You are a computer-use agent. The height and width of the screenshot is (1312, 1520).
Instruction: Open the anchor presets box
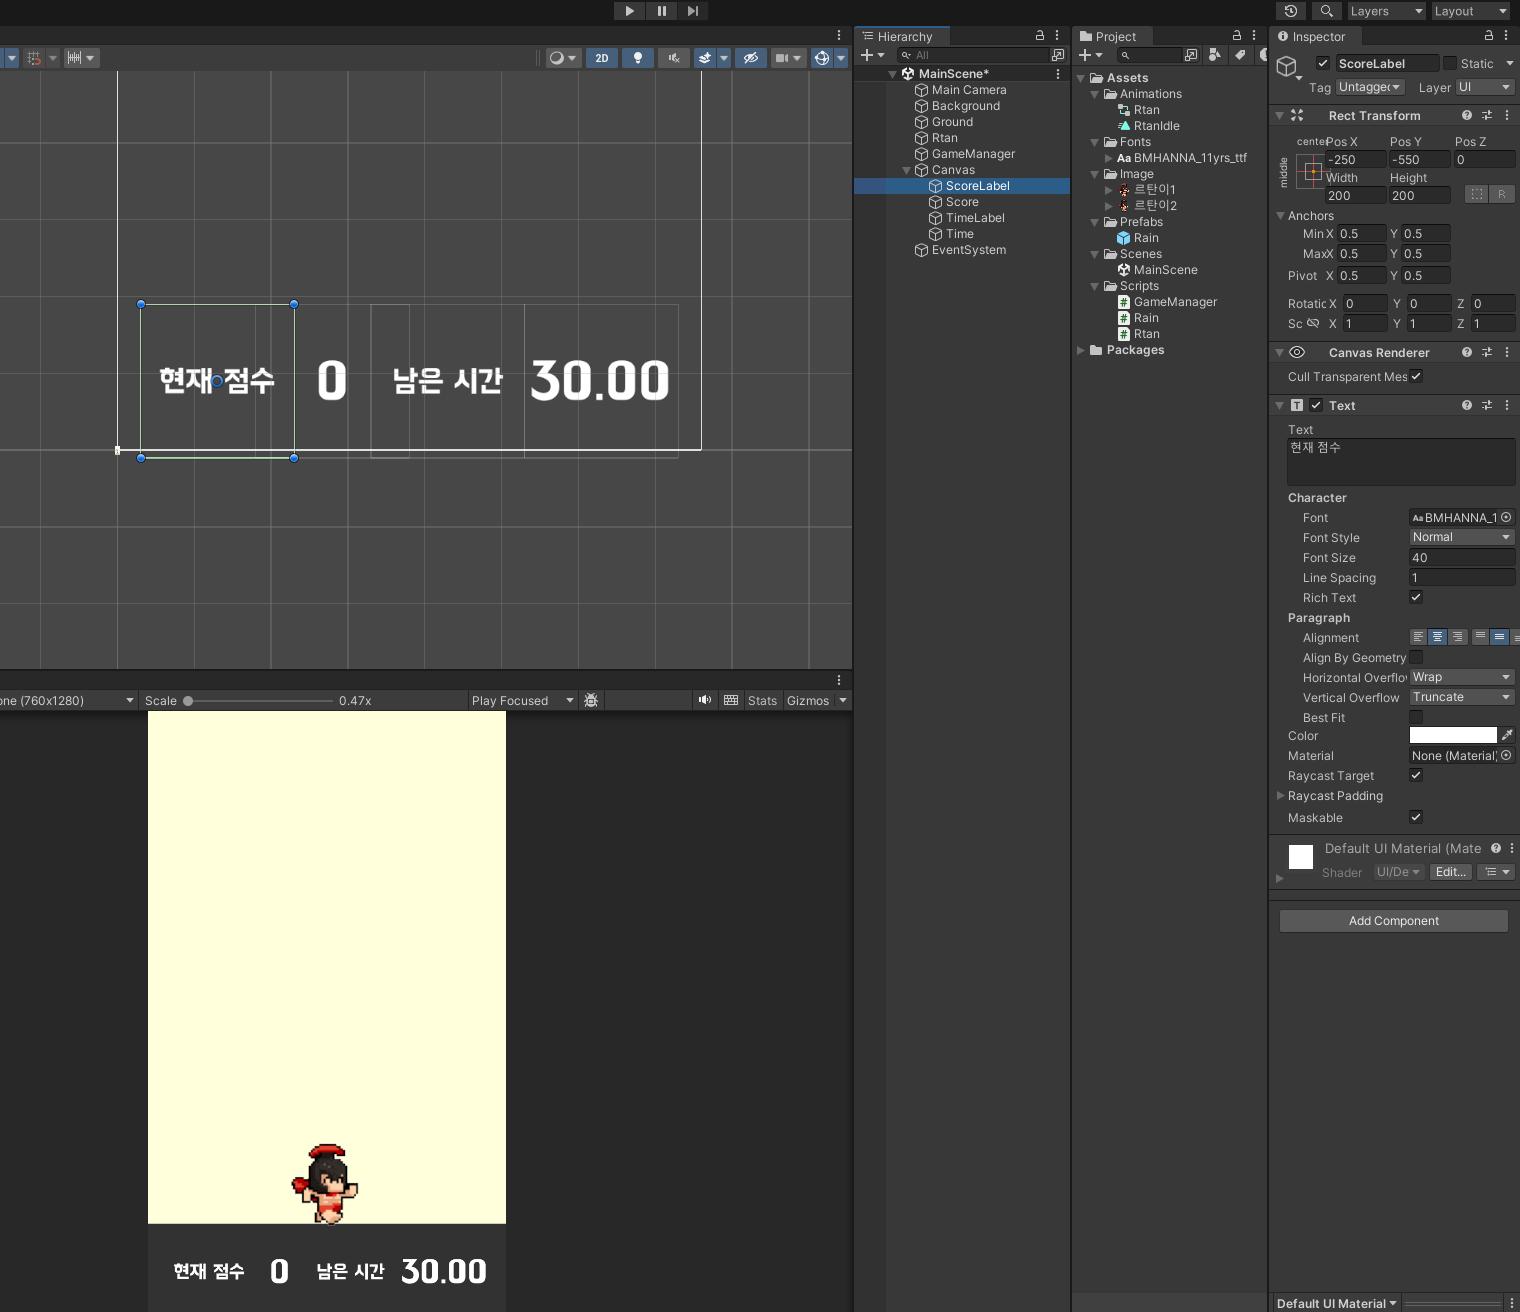1310,171
